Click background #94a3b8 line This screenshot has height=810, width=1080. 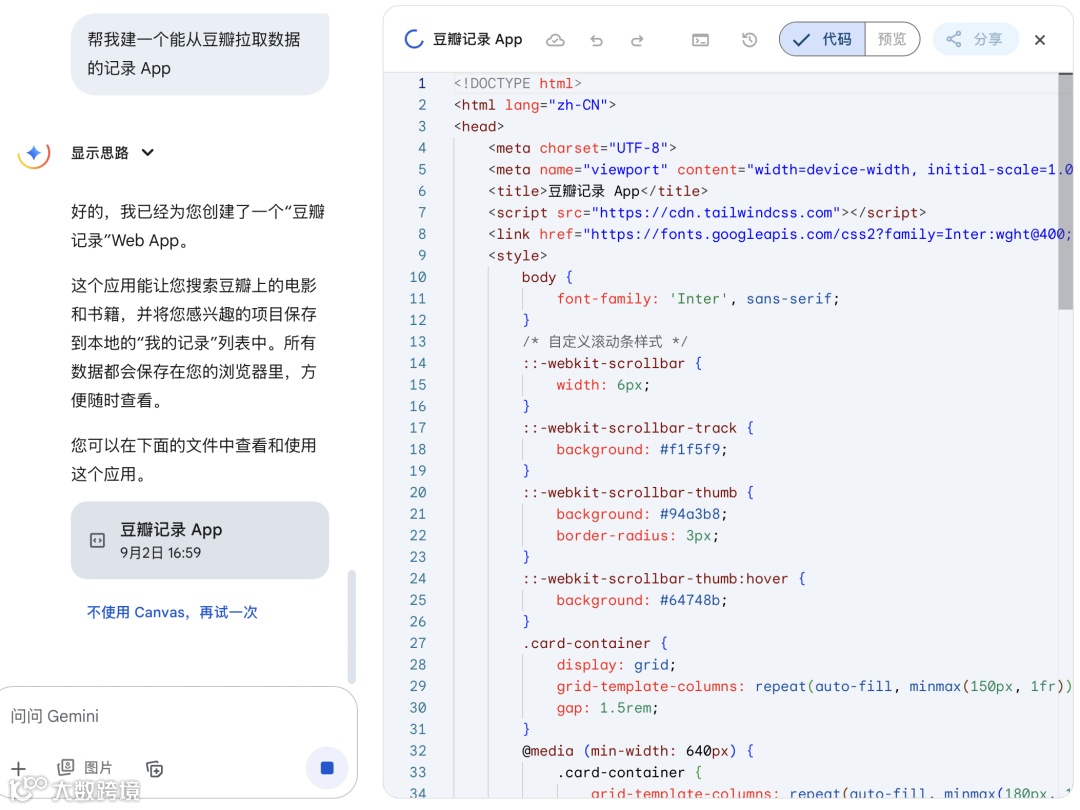coord(642,515)
